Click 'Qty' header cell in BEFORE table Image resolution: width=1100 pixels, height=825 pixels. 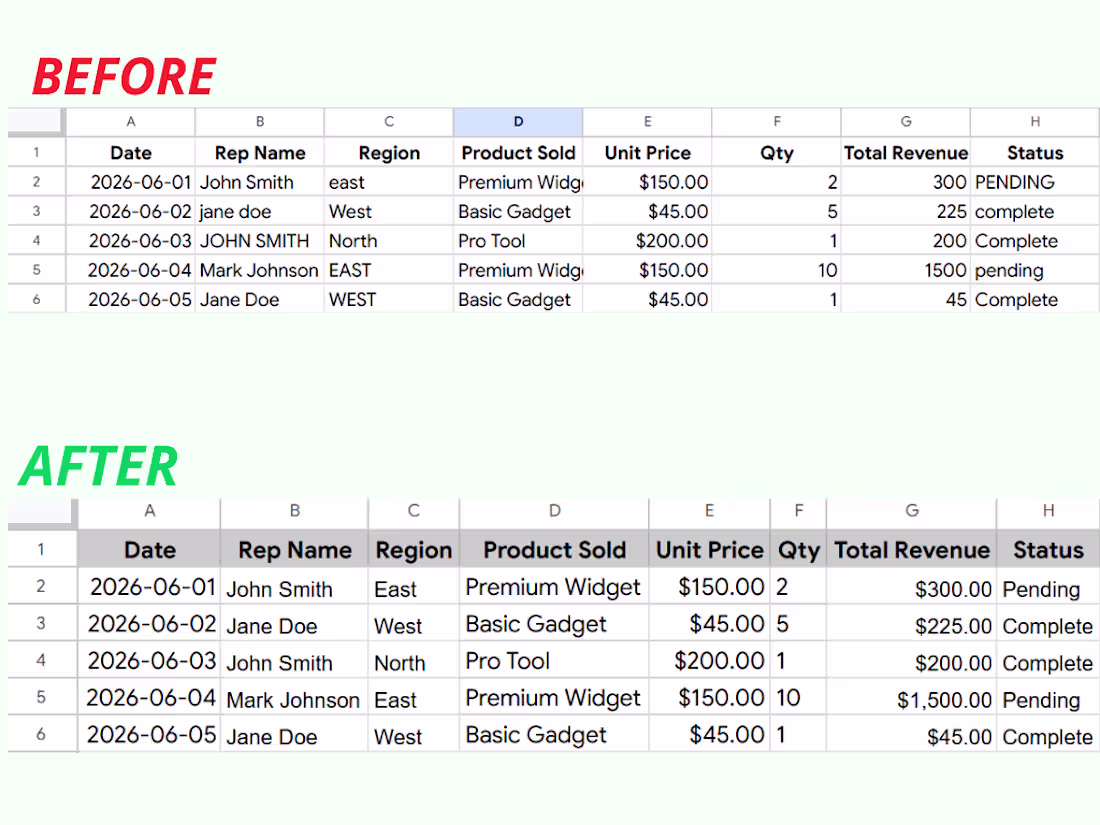click(777, 153)
